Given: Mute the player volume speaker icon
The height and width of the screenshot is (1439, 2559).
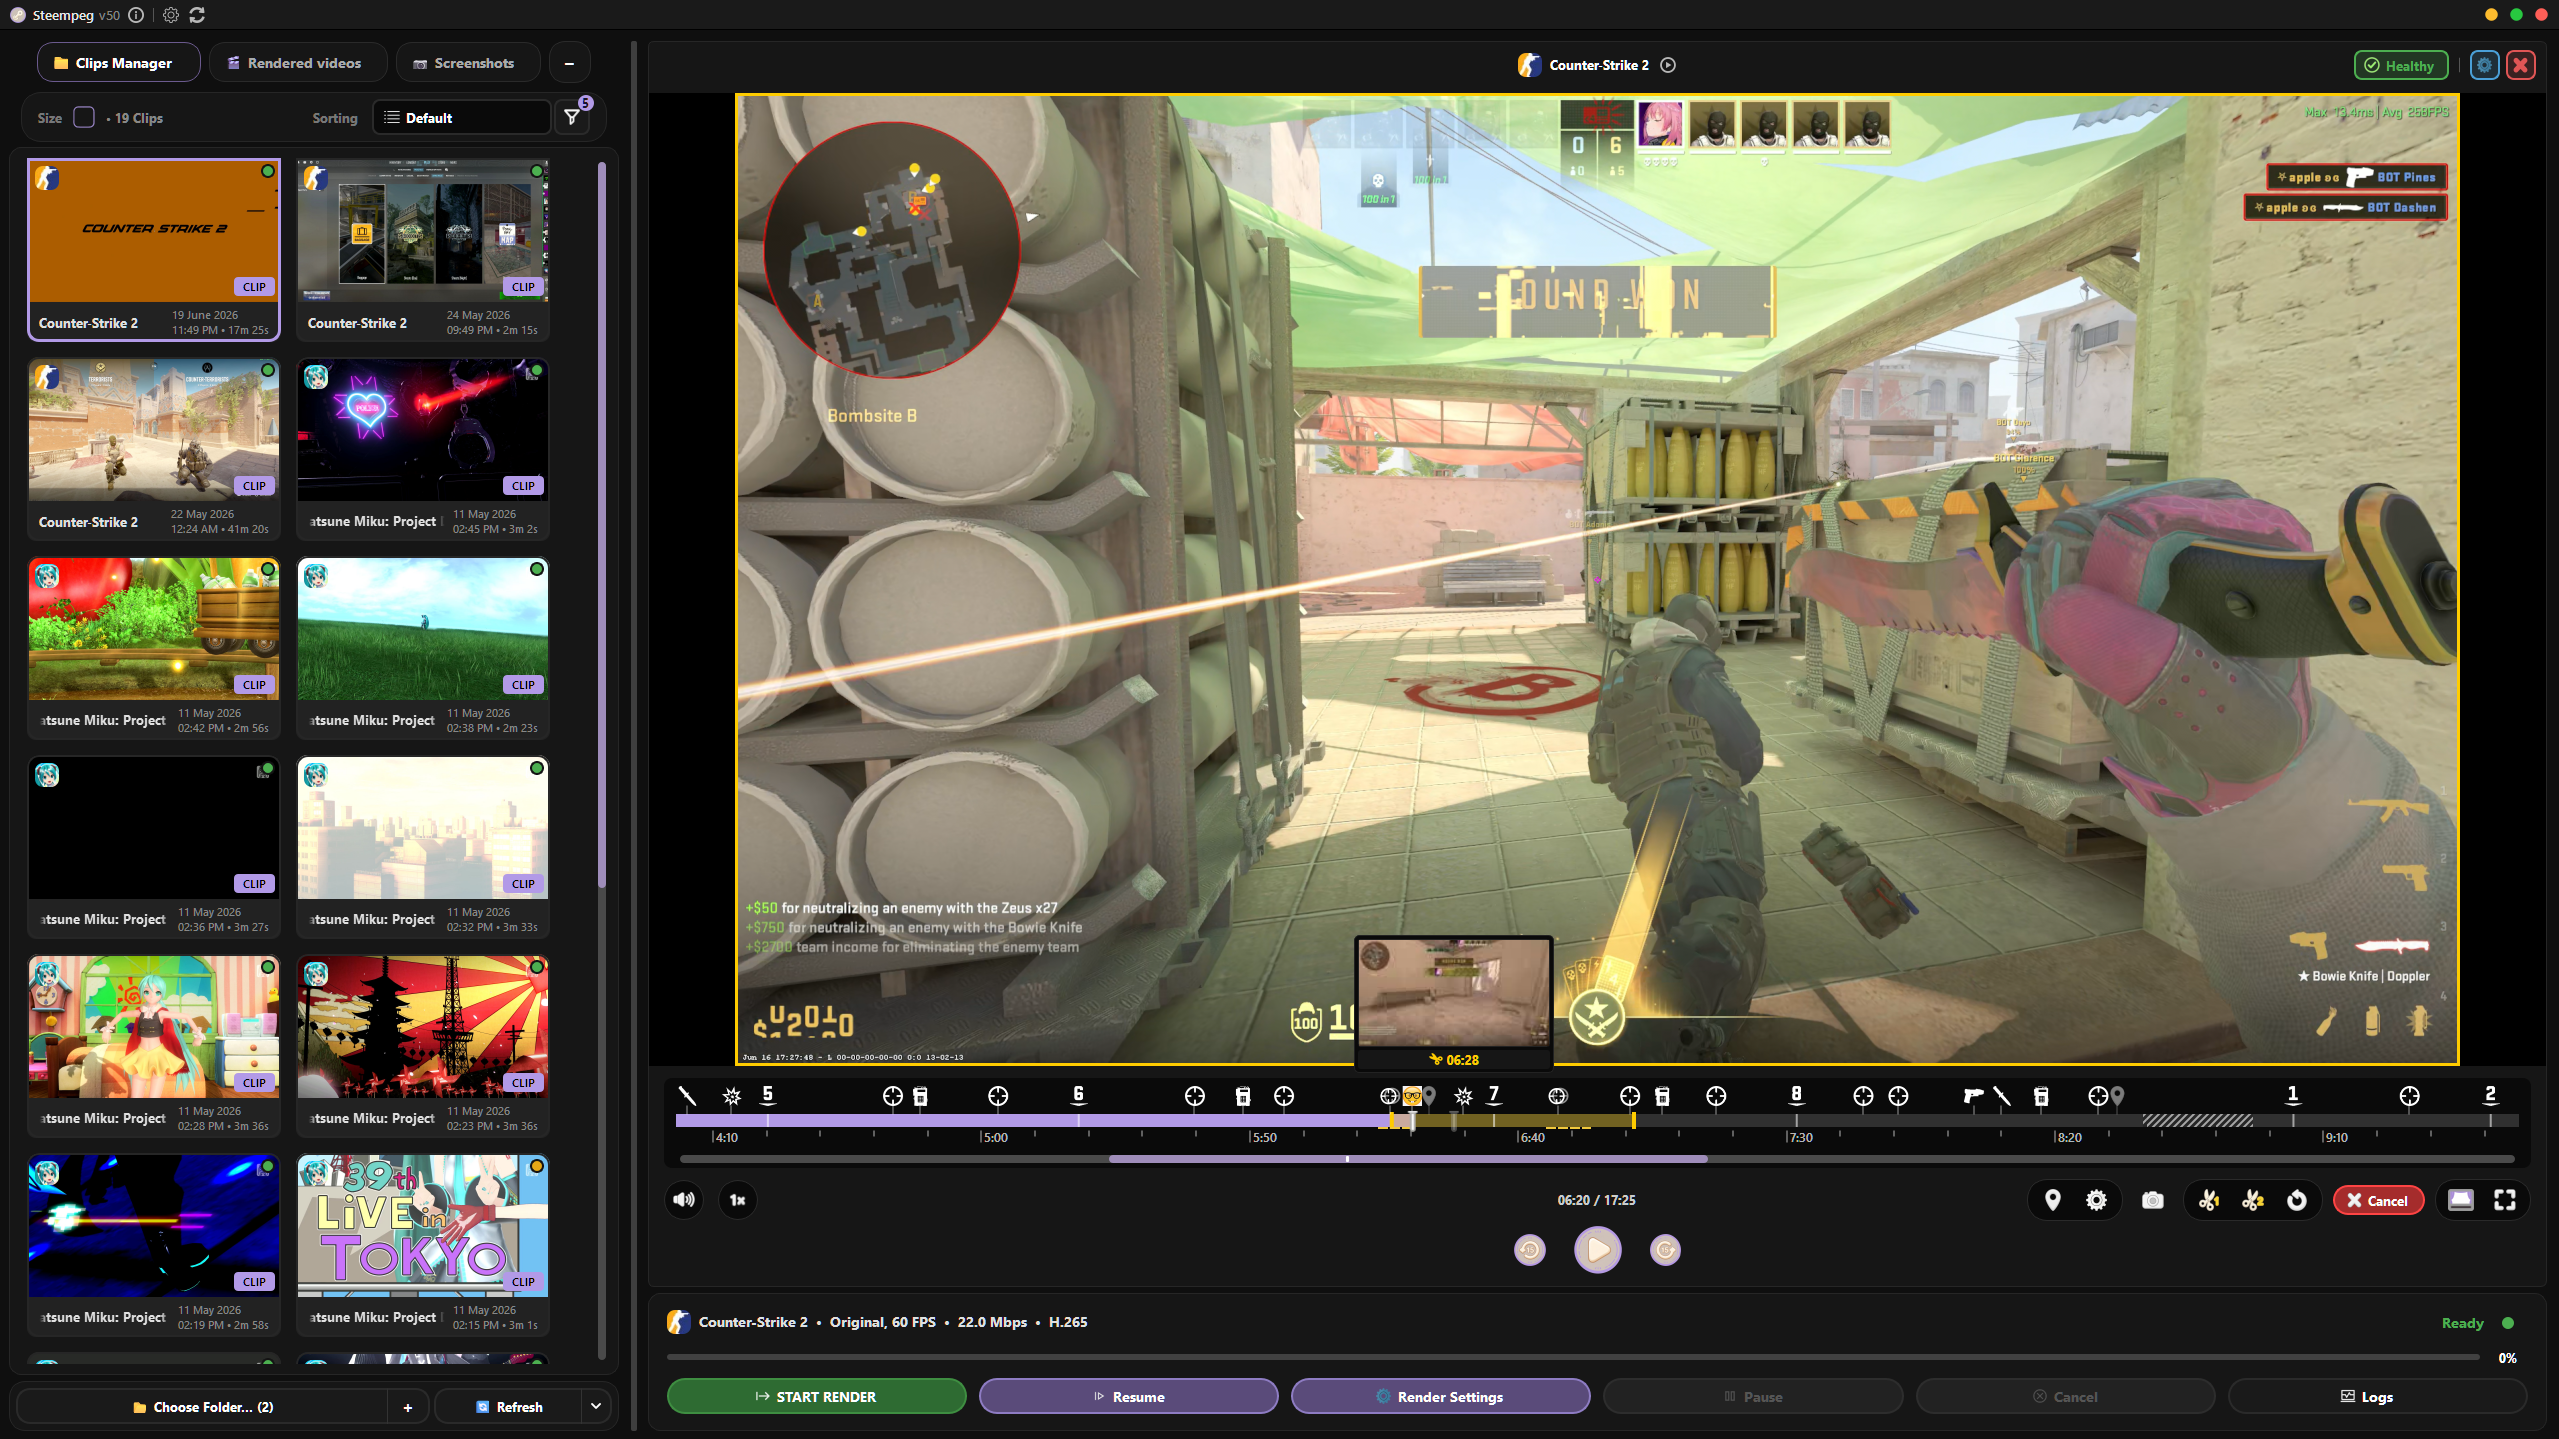Looking at the screenshot, I should (684, 1200).
